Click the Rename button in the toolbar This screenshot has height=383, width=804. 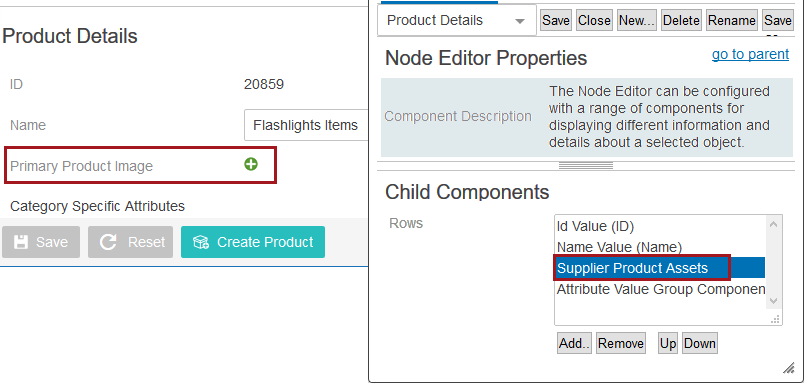click(x=732, y=21)
